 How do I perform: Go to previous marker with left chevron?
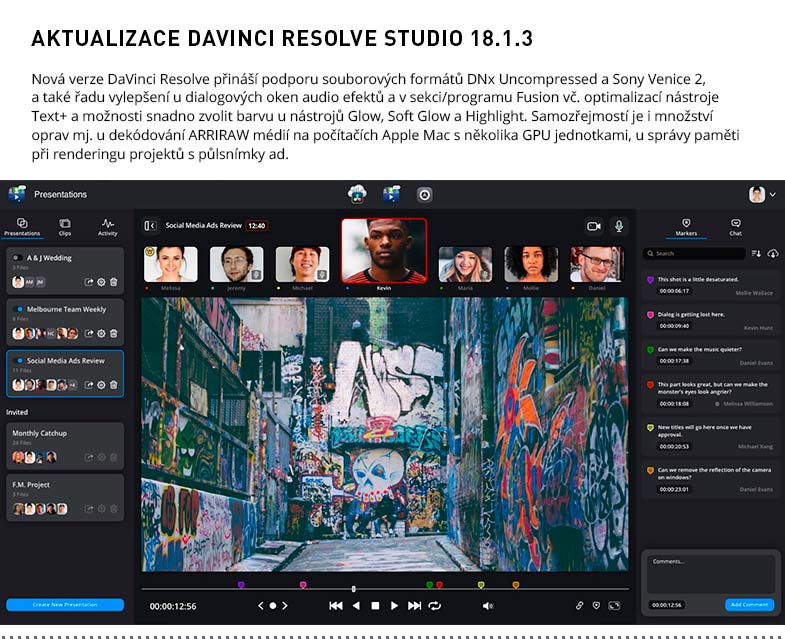coord(260,605)
